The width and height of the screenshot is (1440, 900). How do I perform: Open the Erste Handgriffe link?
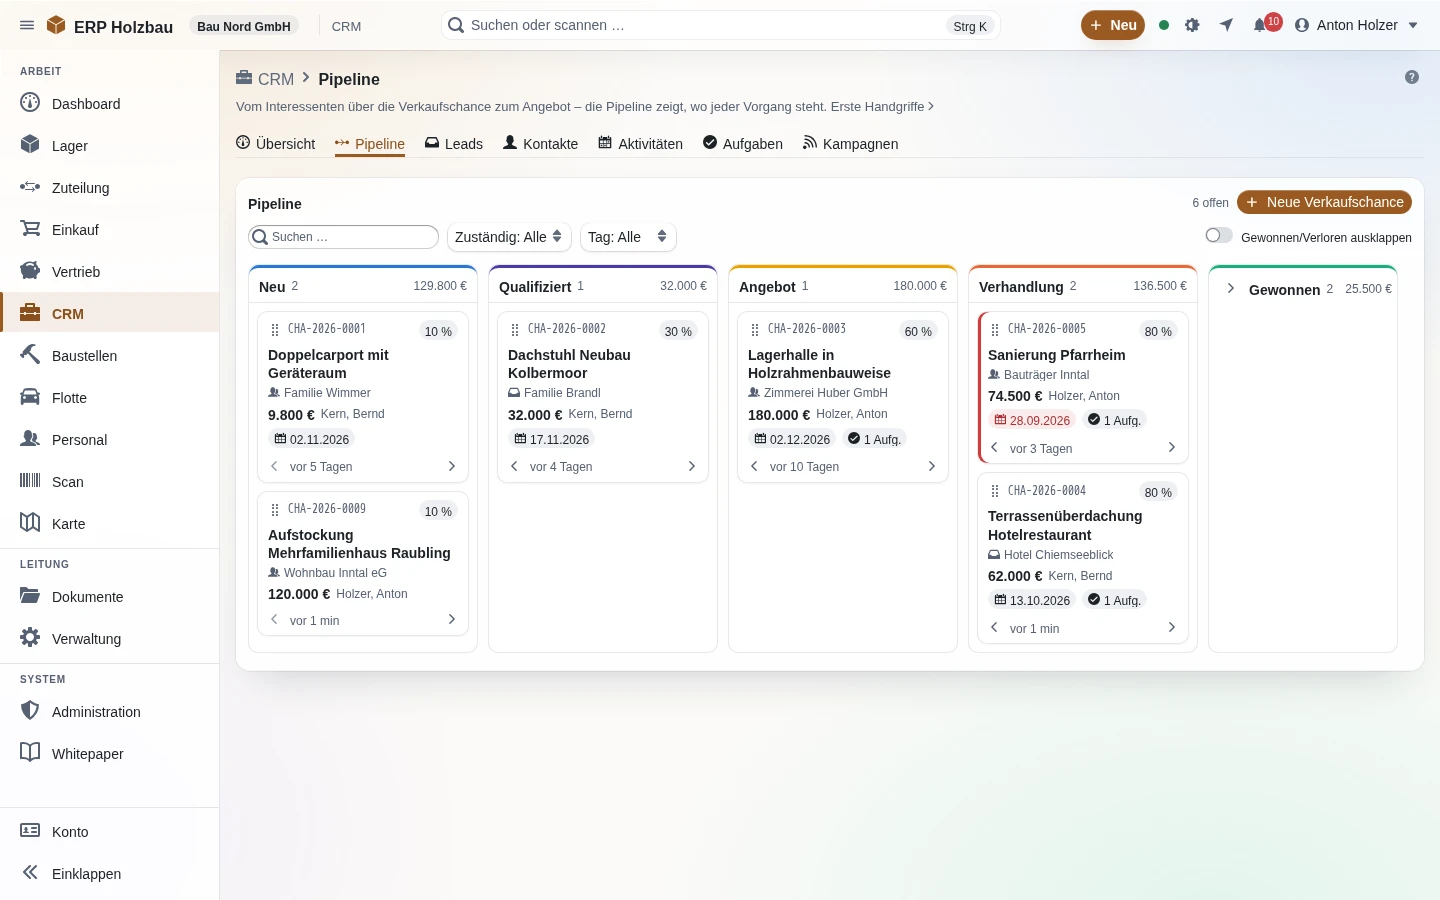click(x=883, y=106)
